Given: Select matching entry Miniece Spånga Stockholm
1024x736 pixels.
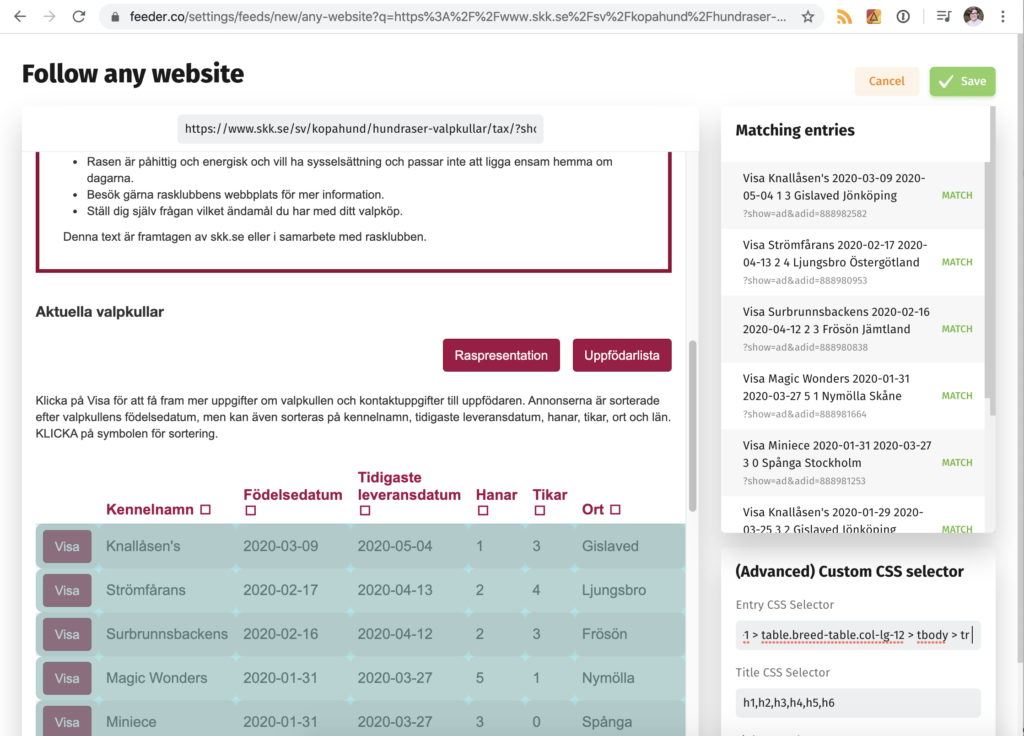Looking at the screenshot, I should click(x=853, y=462).
